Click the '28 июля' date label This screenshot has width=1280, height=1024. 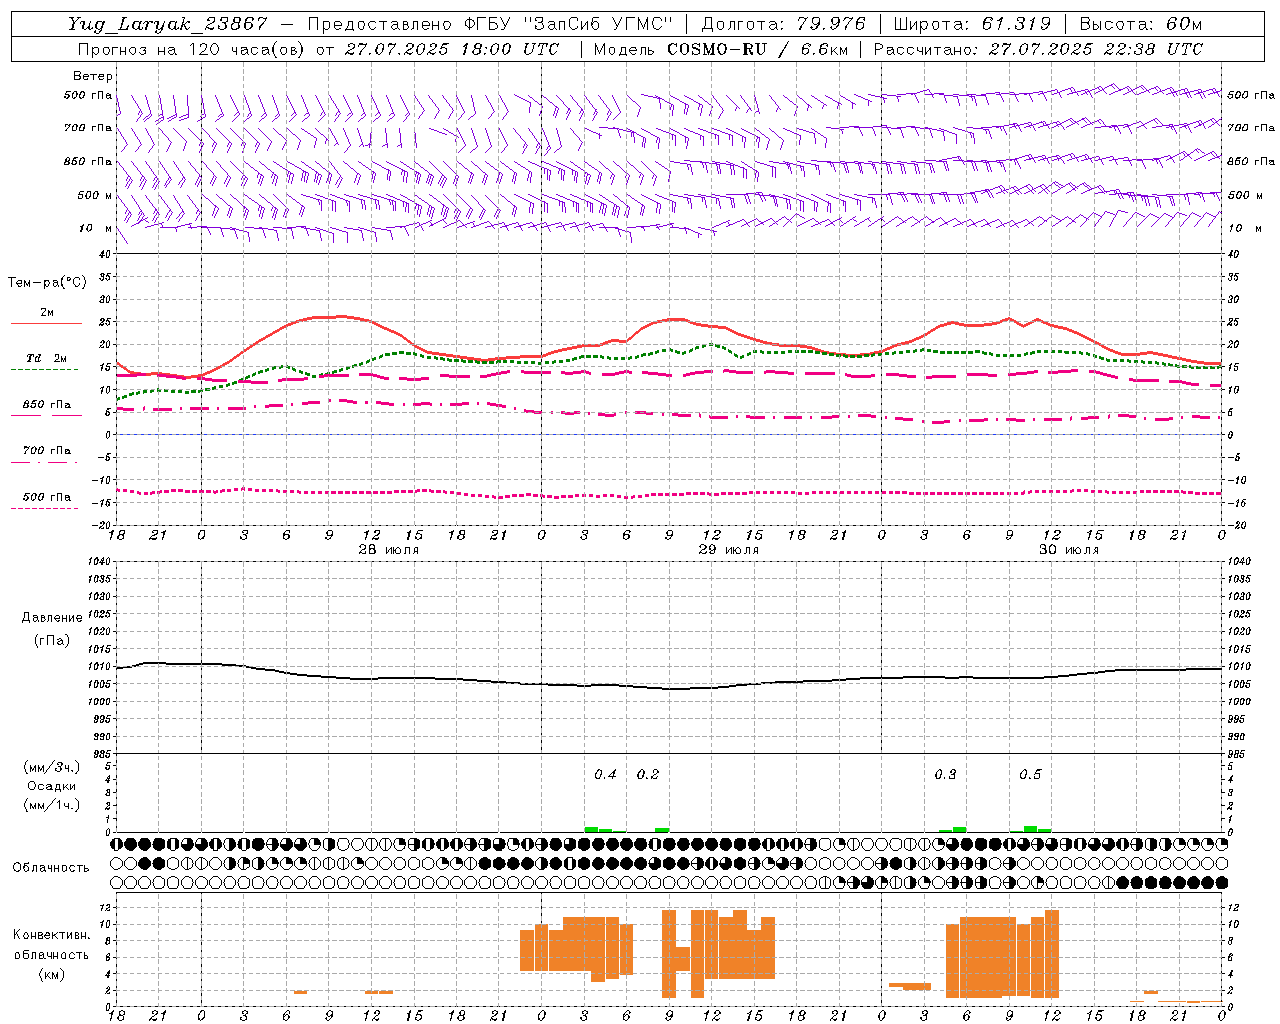(x=390, y=550)
